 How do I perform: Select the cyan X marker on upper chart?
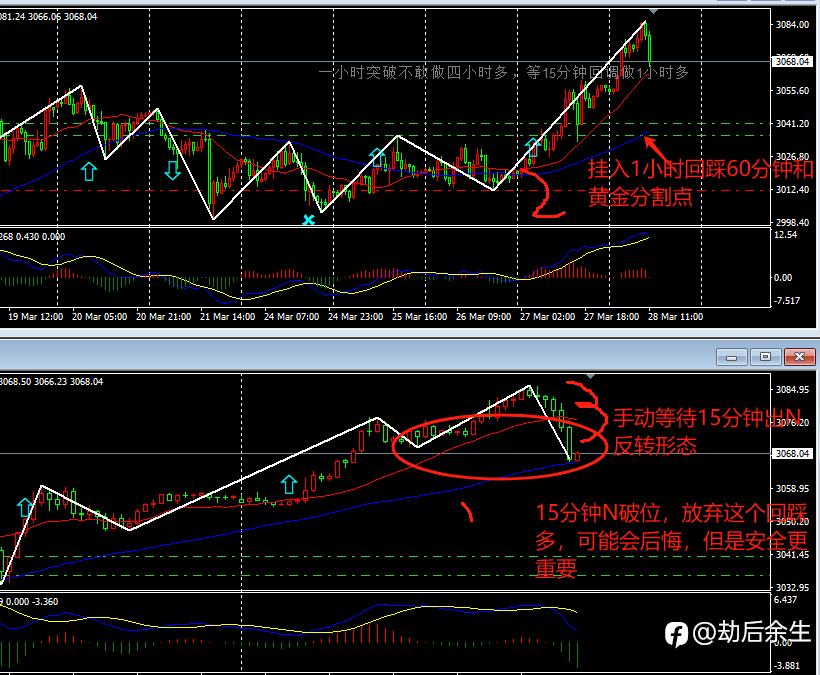coord(309,220)
